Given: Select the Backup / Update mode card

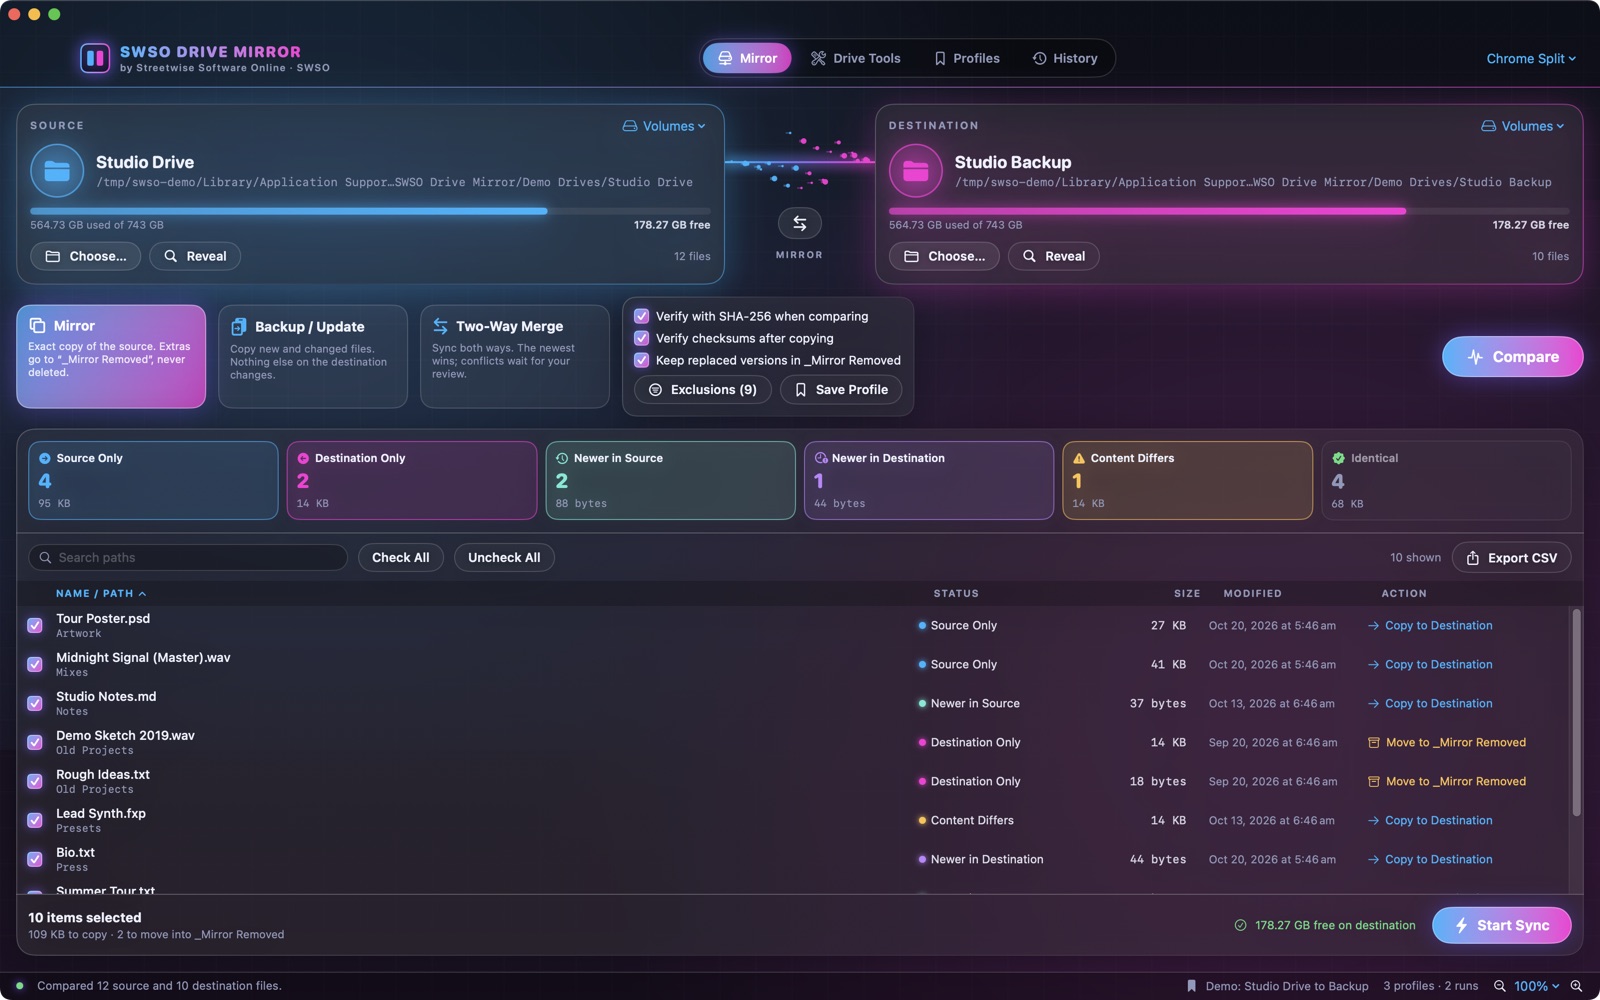Looking at the screenshot, I should coord(313,356).
